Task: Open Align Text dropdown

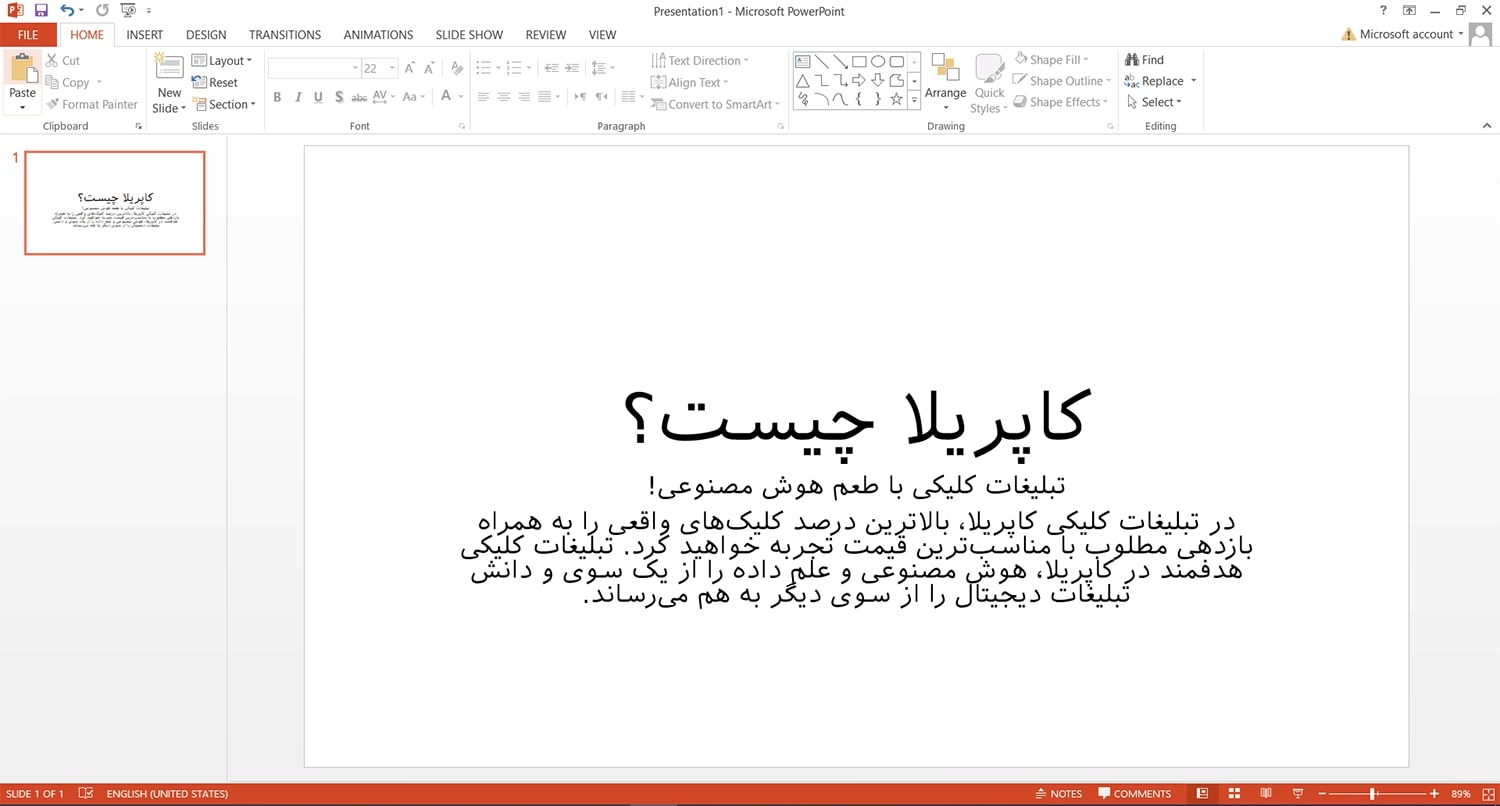Action: click(689, 82)
